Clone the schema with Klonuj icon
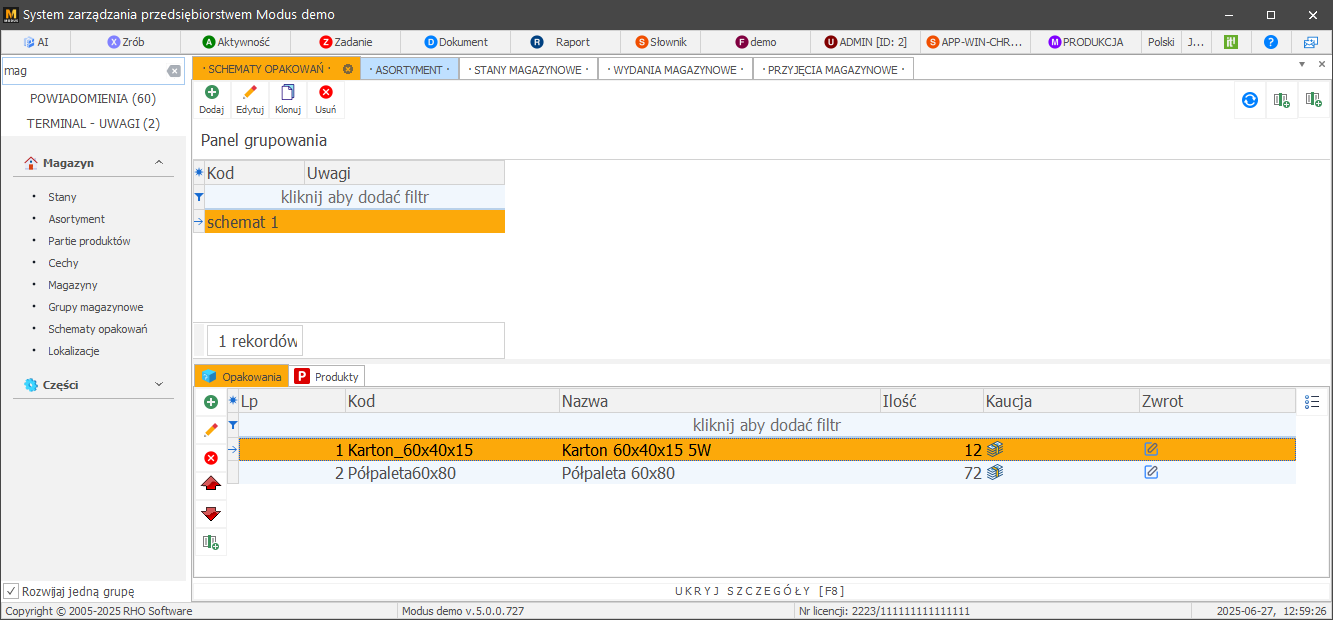Viewport: 1333px width, 620px height. 288,99
